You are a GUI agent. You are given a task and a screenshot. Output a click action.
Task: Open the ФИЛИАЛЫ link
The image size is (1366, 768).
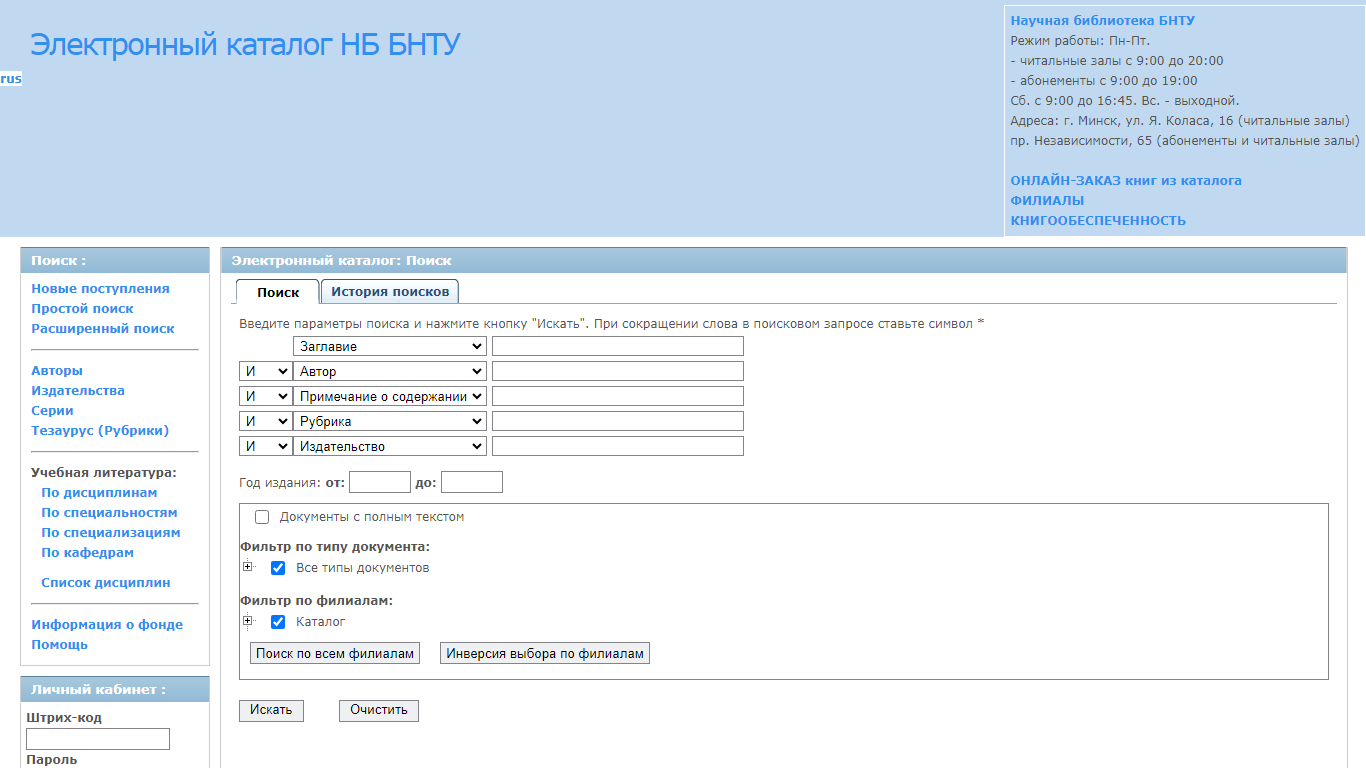[x=1047, y=201]
